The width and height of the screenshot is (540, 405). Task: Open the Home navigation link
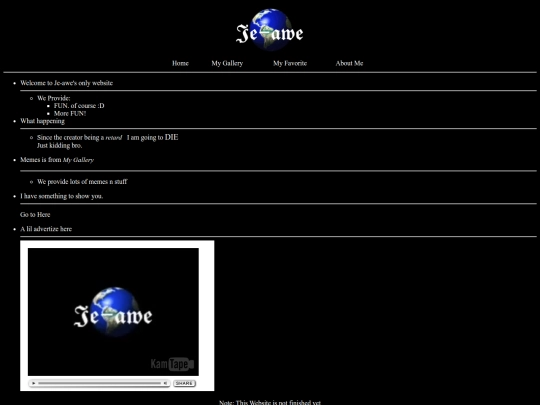[180, 63]
